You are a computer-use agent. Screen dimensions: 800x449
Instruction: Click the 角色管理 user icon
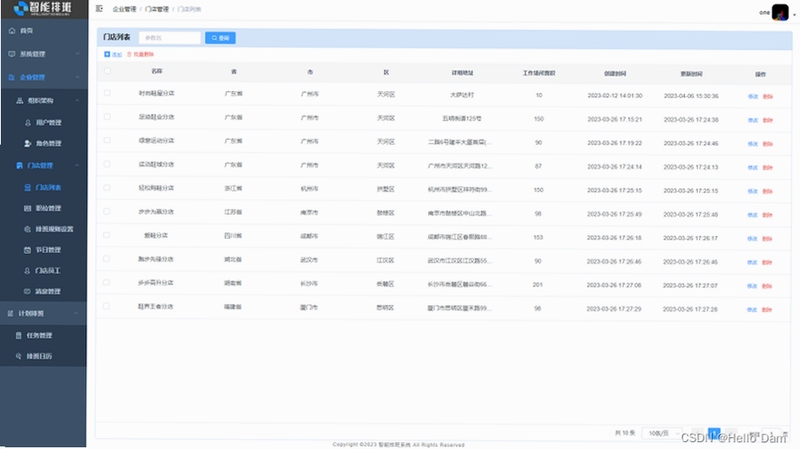28,143
